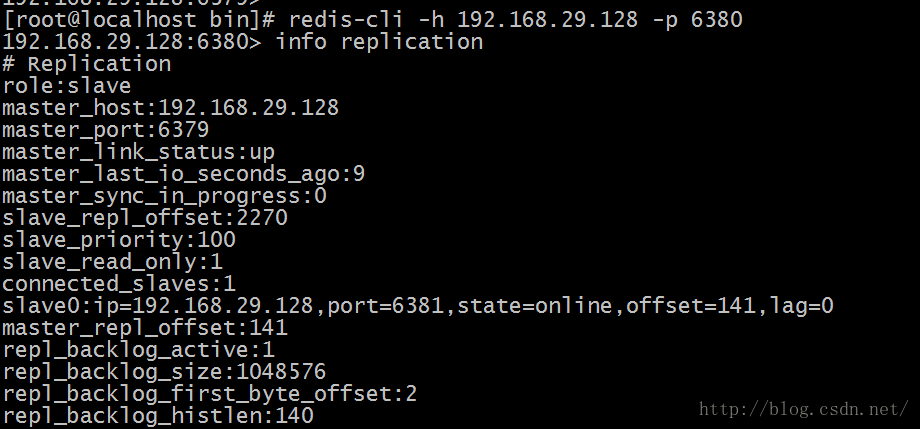Click the blog.csdn.net watermark URL
Screen dimensions: 920x429
802,409
